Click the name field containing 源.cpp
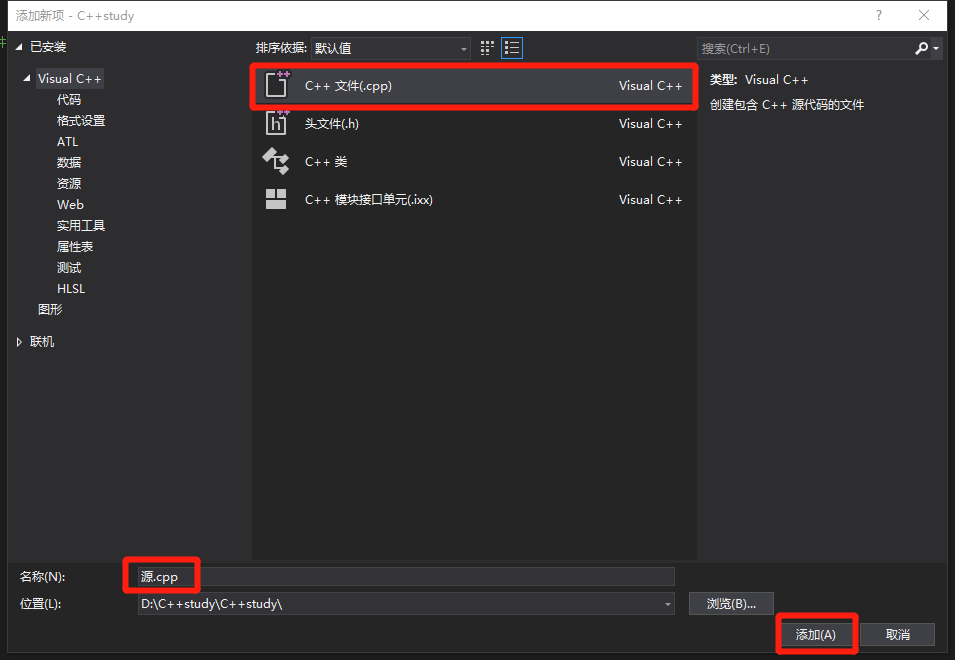Image resolution: width=955 pixels, height=660 pixels. click(406, 577)
